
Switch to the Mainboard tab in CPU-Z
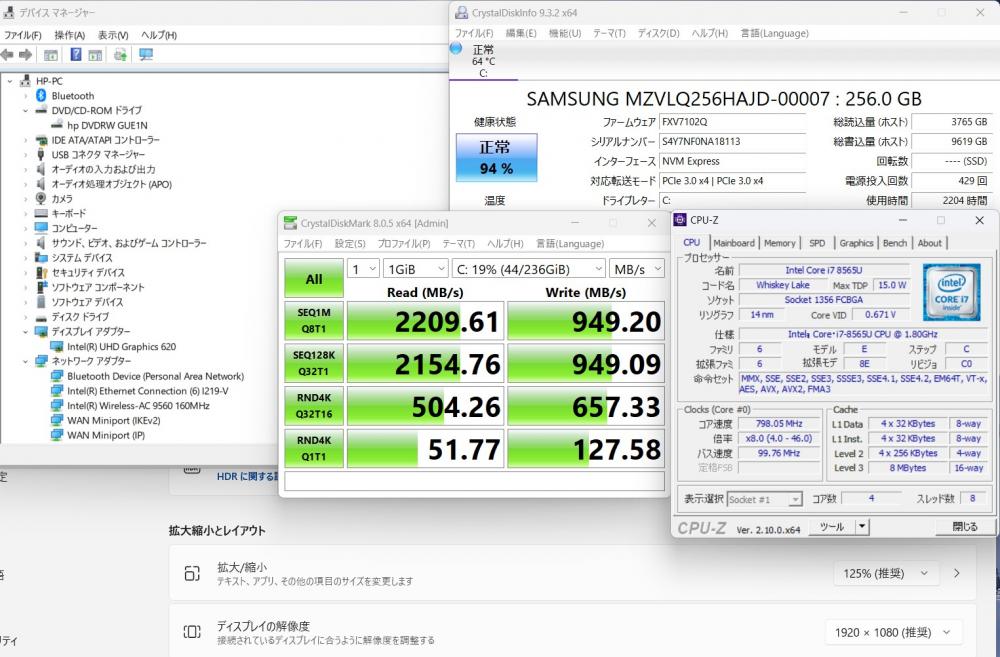(x=734, y=243)
